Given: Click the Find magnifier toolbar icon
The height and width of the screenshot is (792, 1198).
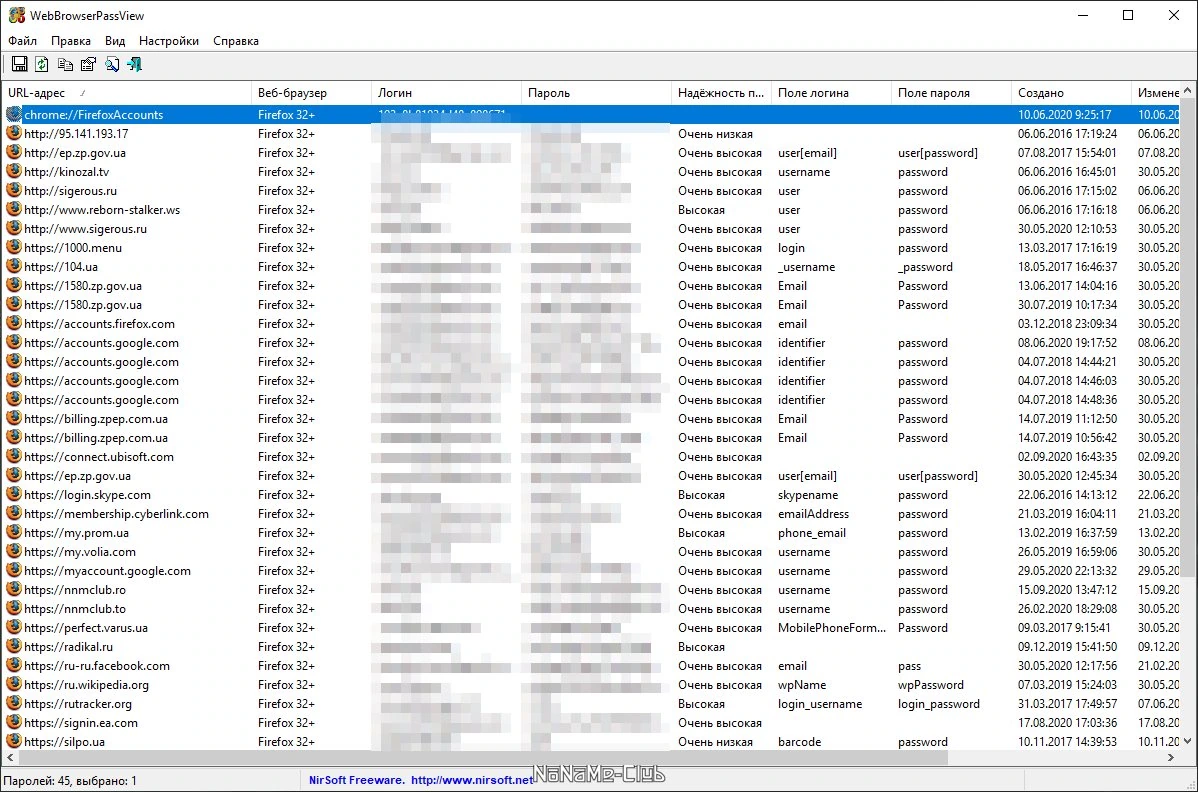Looking at the screenshot, I should [x=112, y=64].
